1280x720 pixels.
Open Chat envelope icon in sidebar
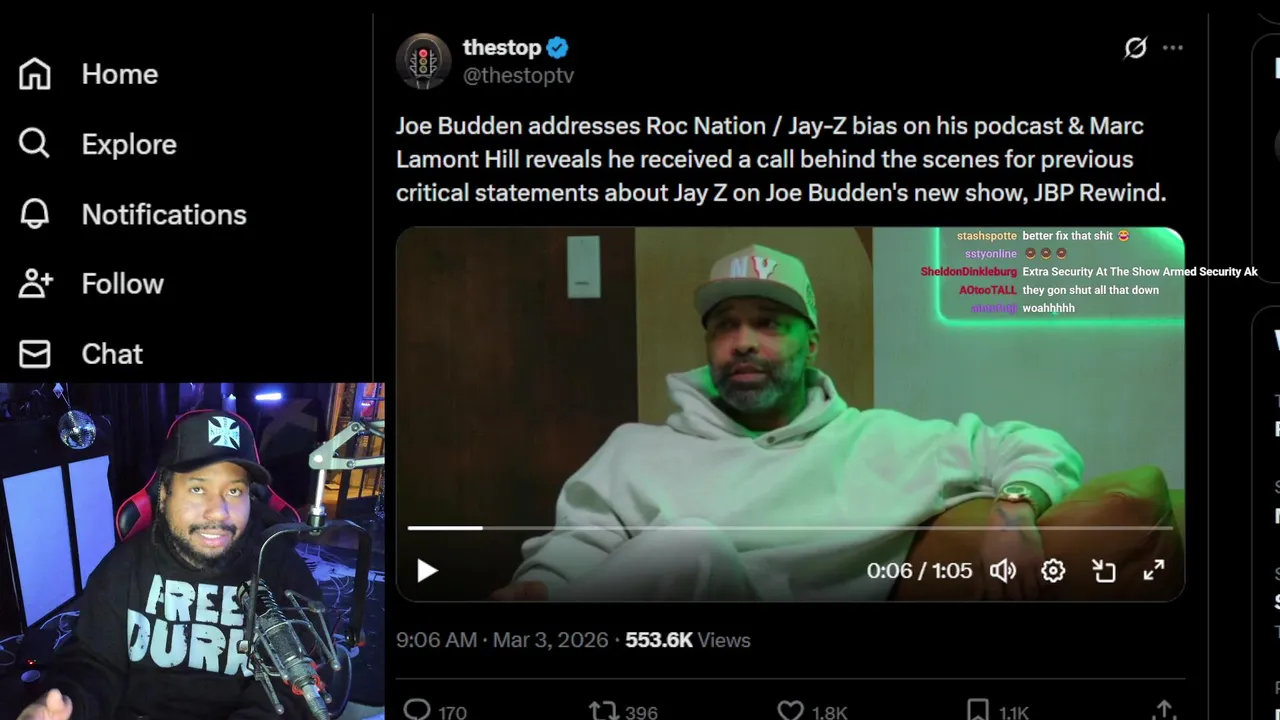35,354
